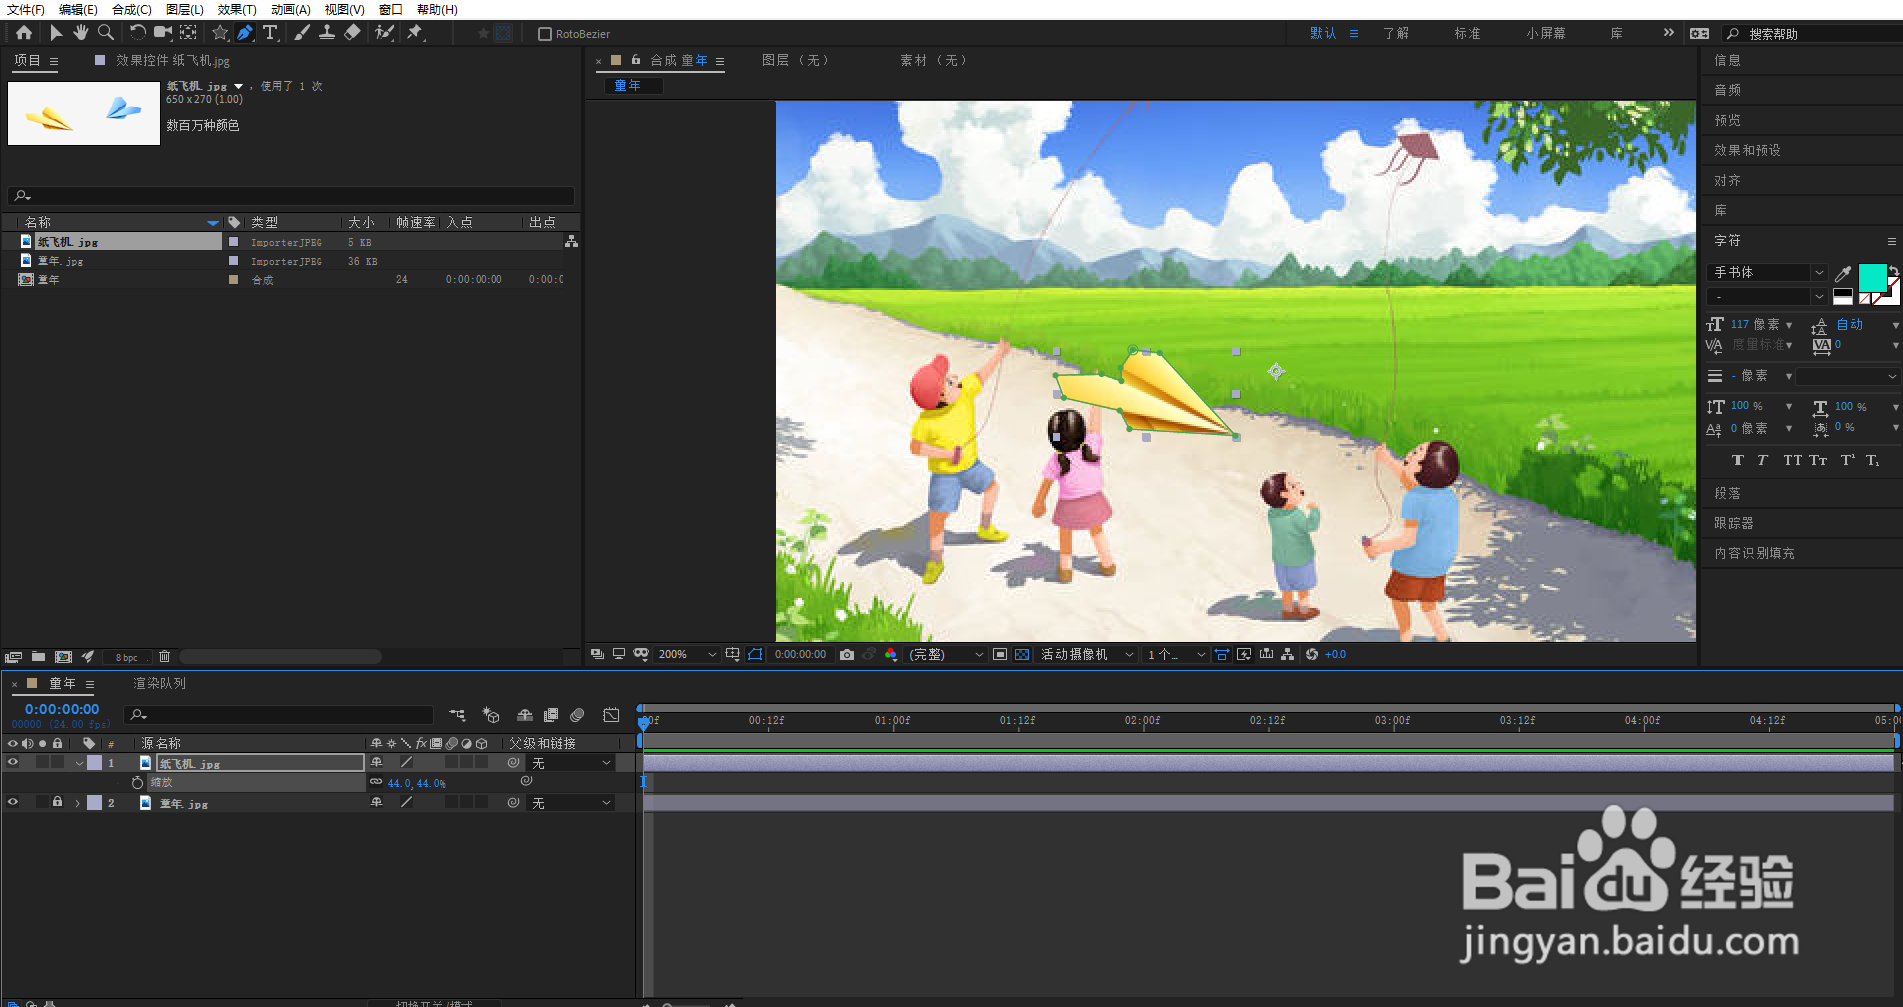Viewport: 1903px width, 1007px height.
Task: Open the 对齐 panel
Action: 1727,180
